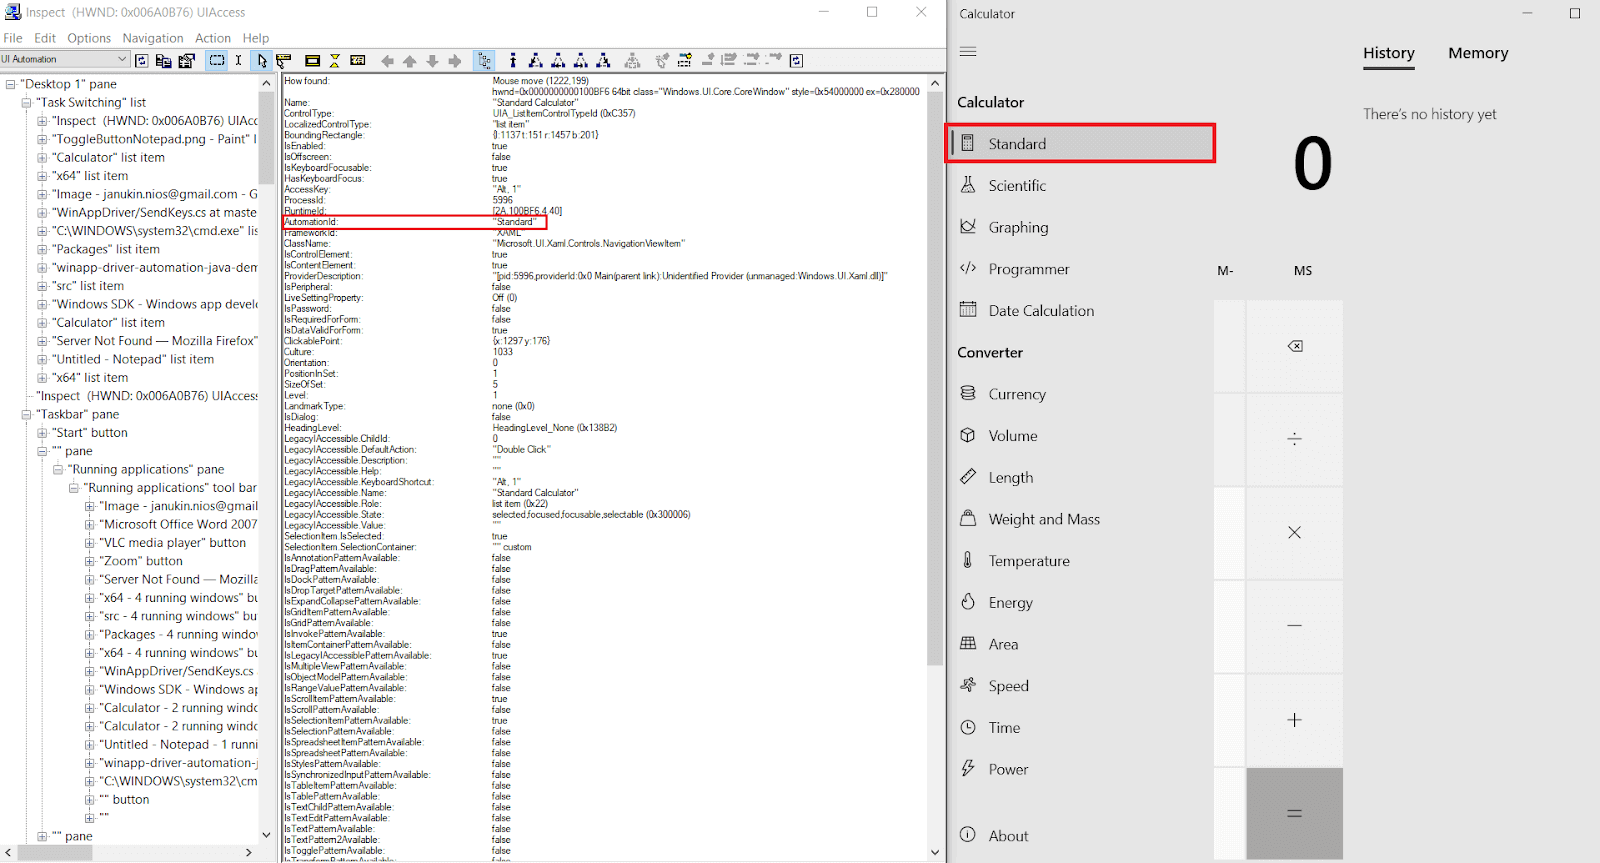Select "Packages" list item in tree
Viewport: 1600px width, 863px height.
click(106, 249)
